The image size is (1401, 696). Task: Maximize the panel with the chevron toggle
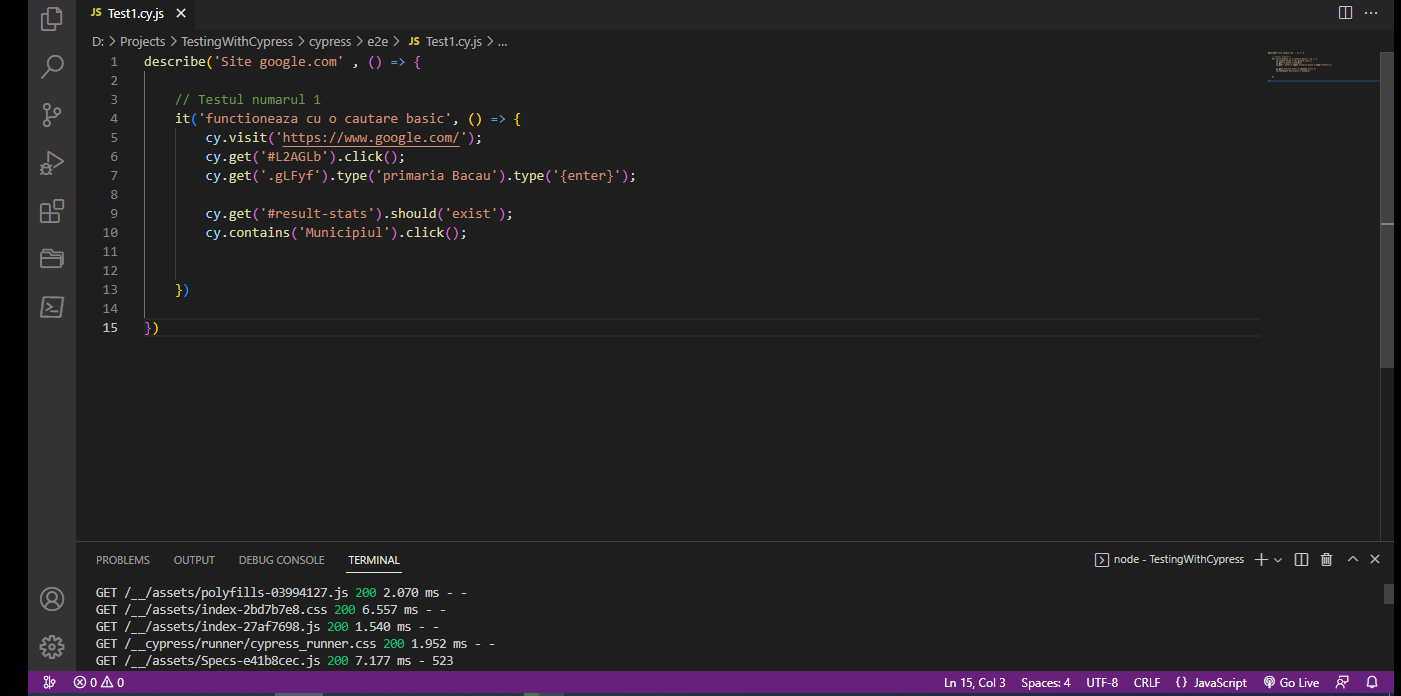1352,559
